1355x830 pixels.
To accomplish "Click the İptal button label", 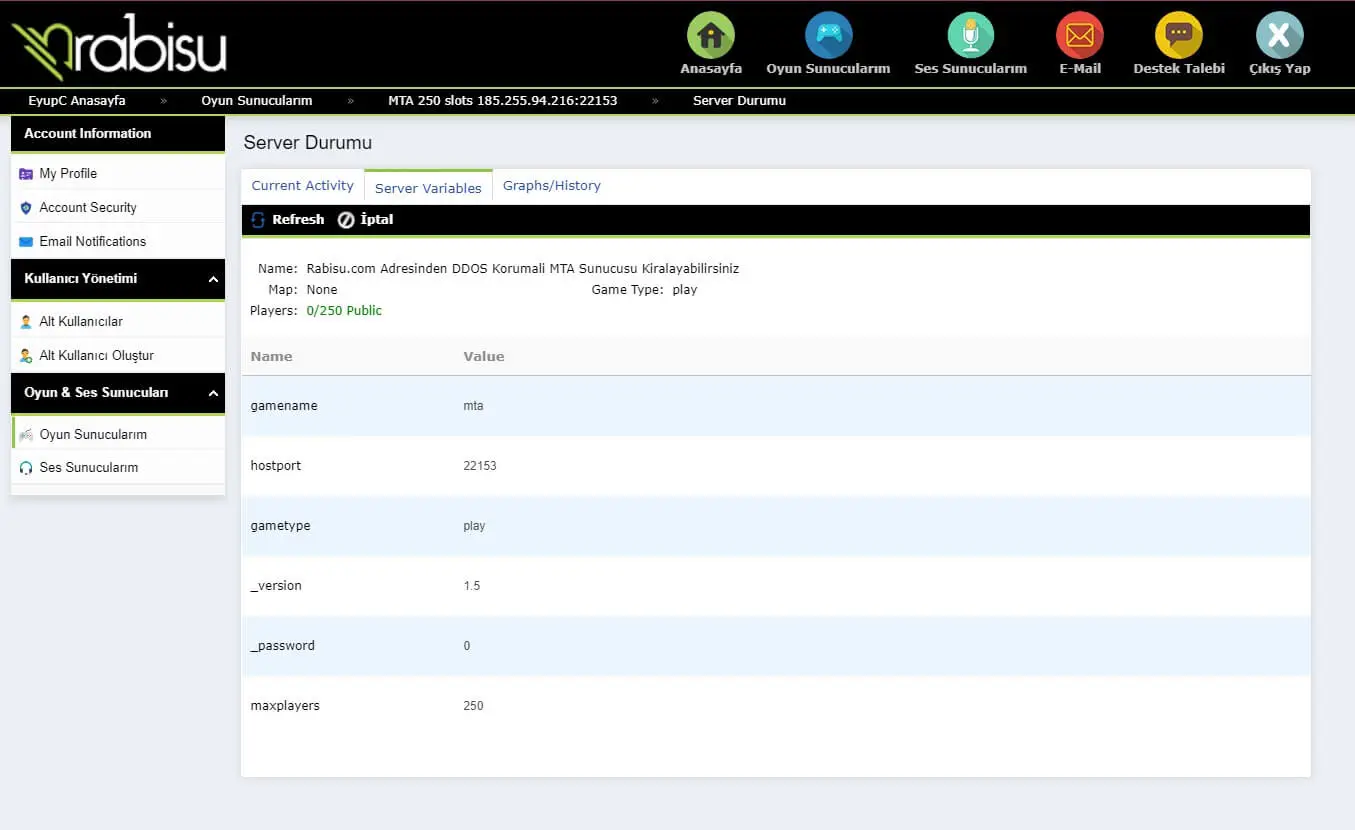I will (x=377, y=220).
